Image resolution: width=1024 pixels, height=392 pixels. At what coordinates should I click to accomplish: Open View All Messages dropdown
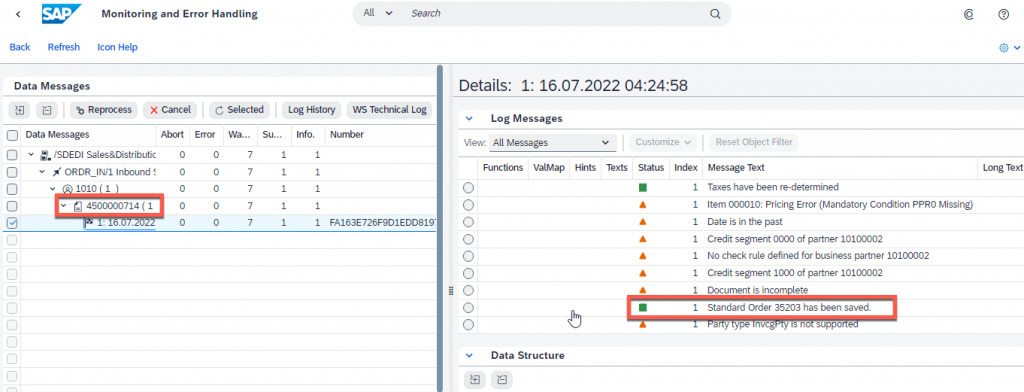tap(552, 142)
